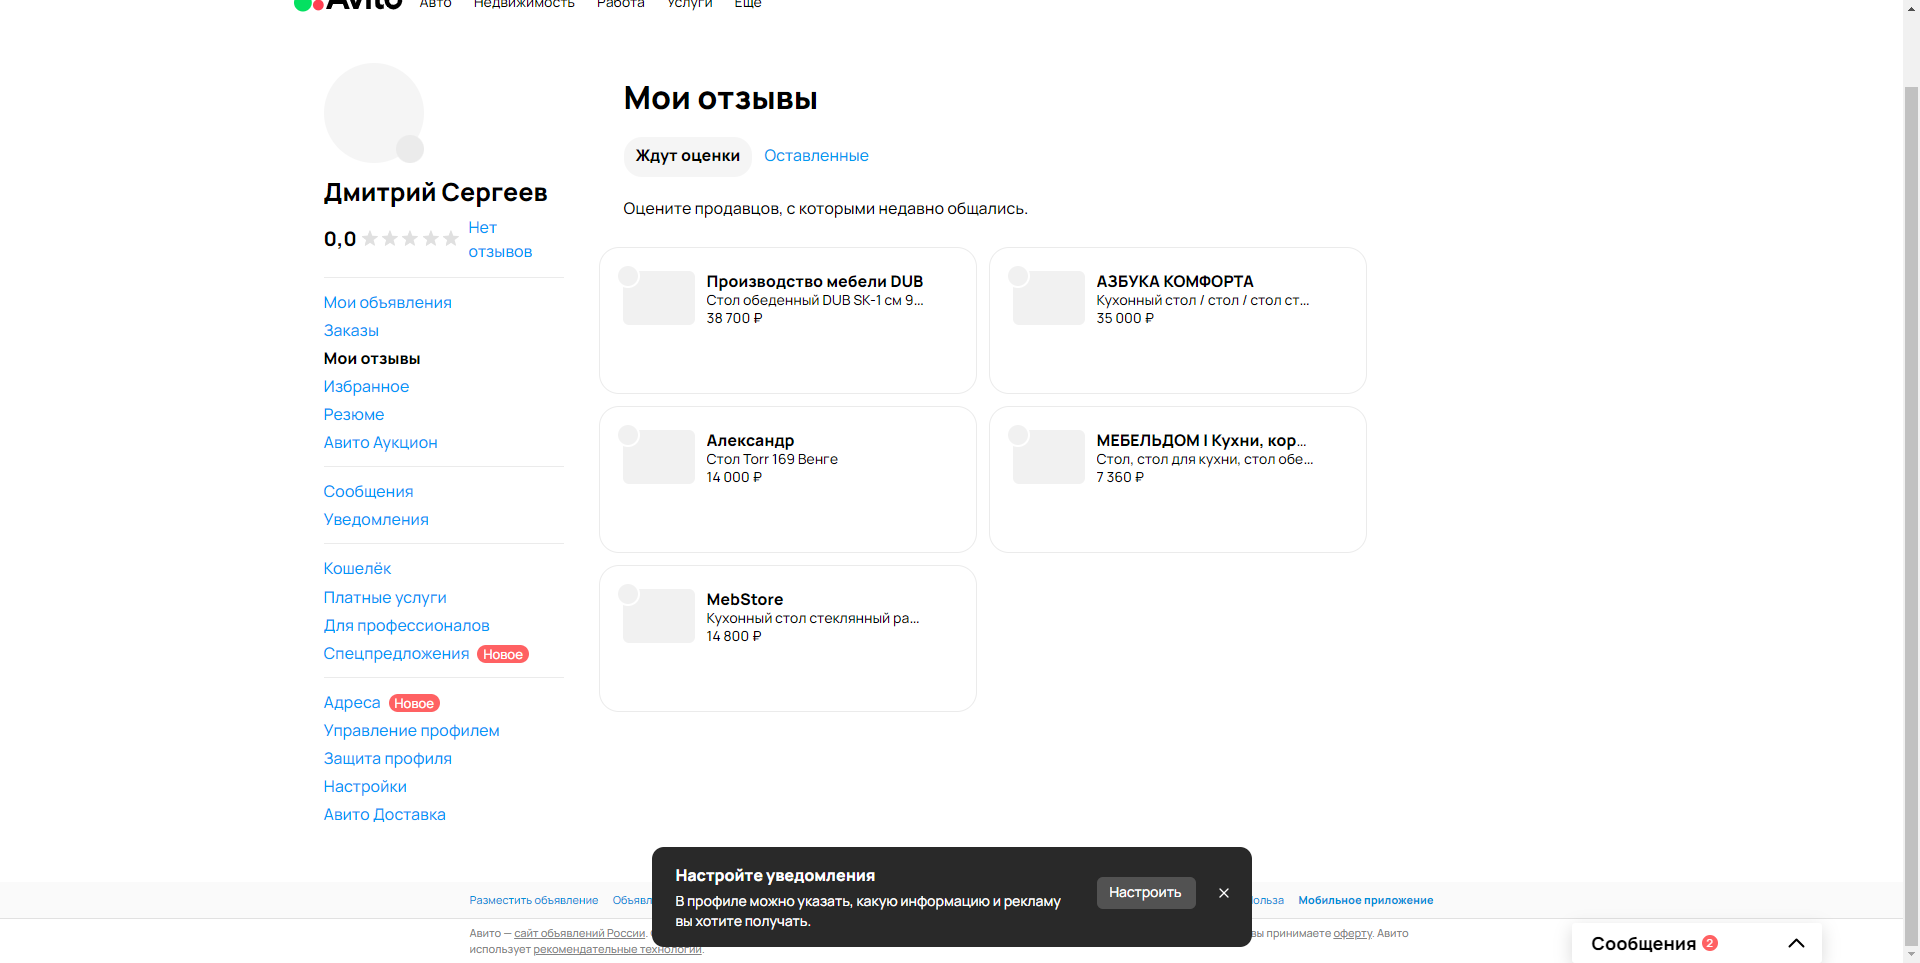Viewport: 1920px width, 963px height.
Task: Click the АЗБУКА КОМФОРТА seller avatar
Action: pyautogui.click(x=1018, y=276)
